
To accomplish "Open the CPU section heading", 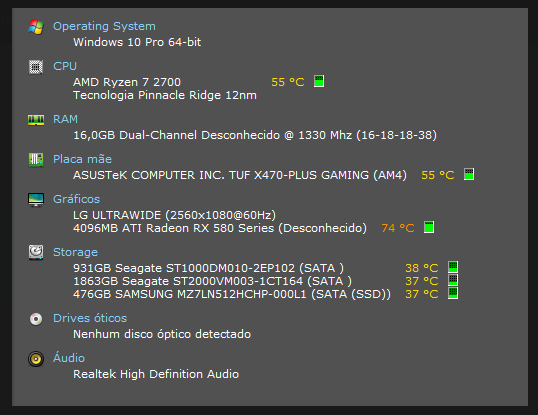I will point(65,66).
